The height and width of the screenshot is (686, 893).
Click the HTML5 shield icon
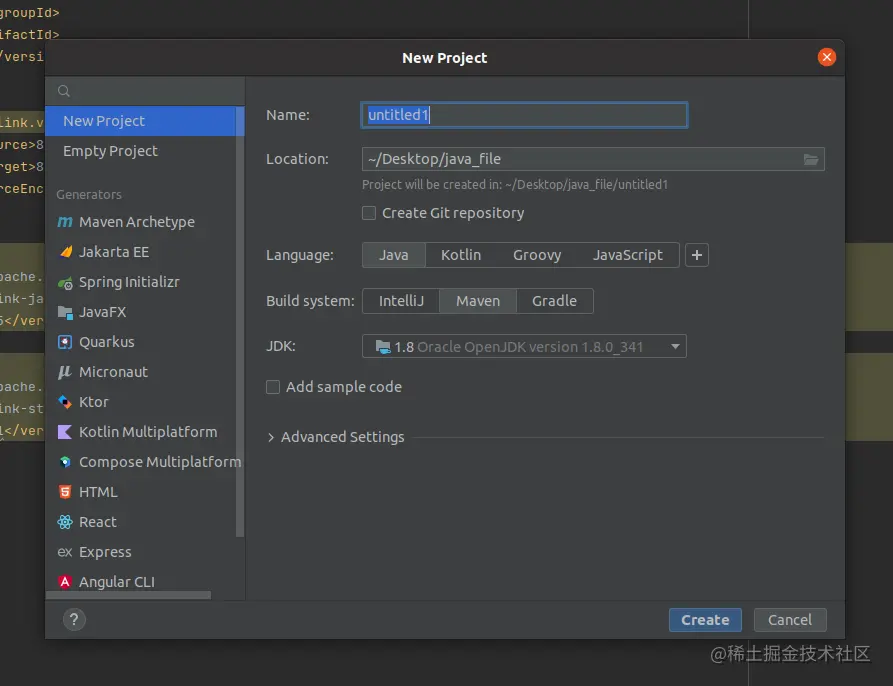point(65,492)
